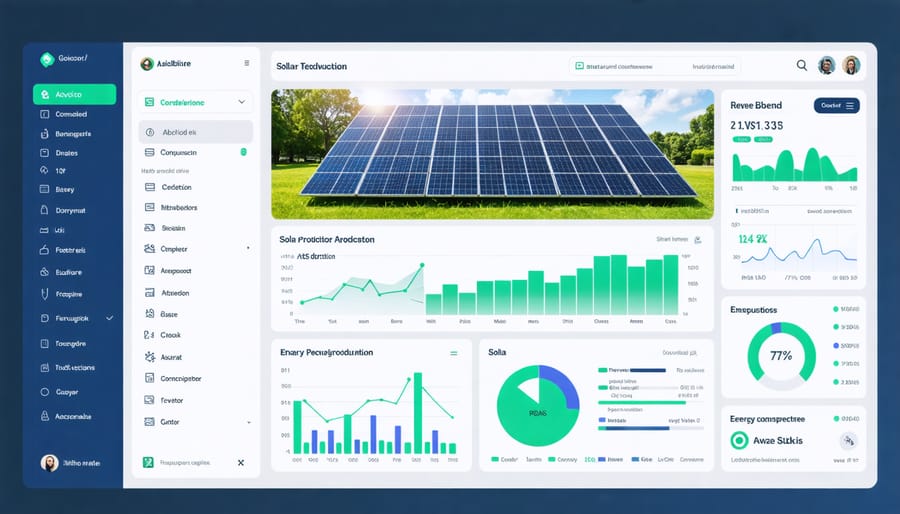The width and height of the screenshot is (900, 514).
Task: Click the Crook panel icon
Action: point(149,334)
